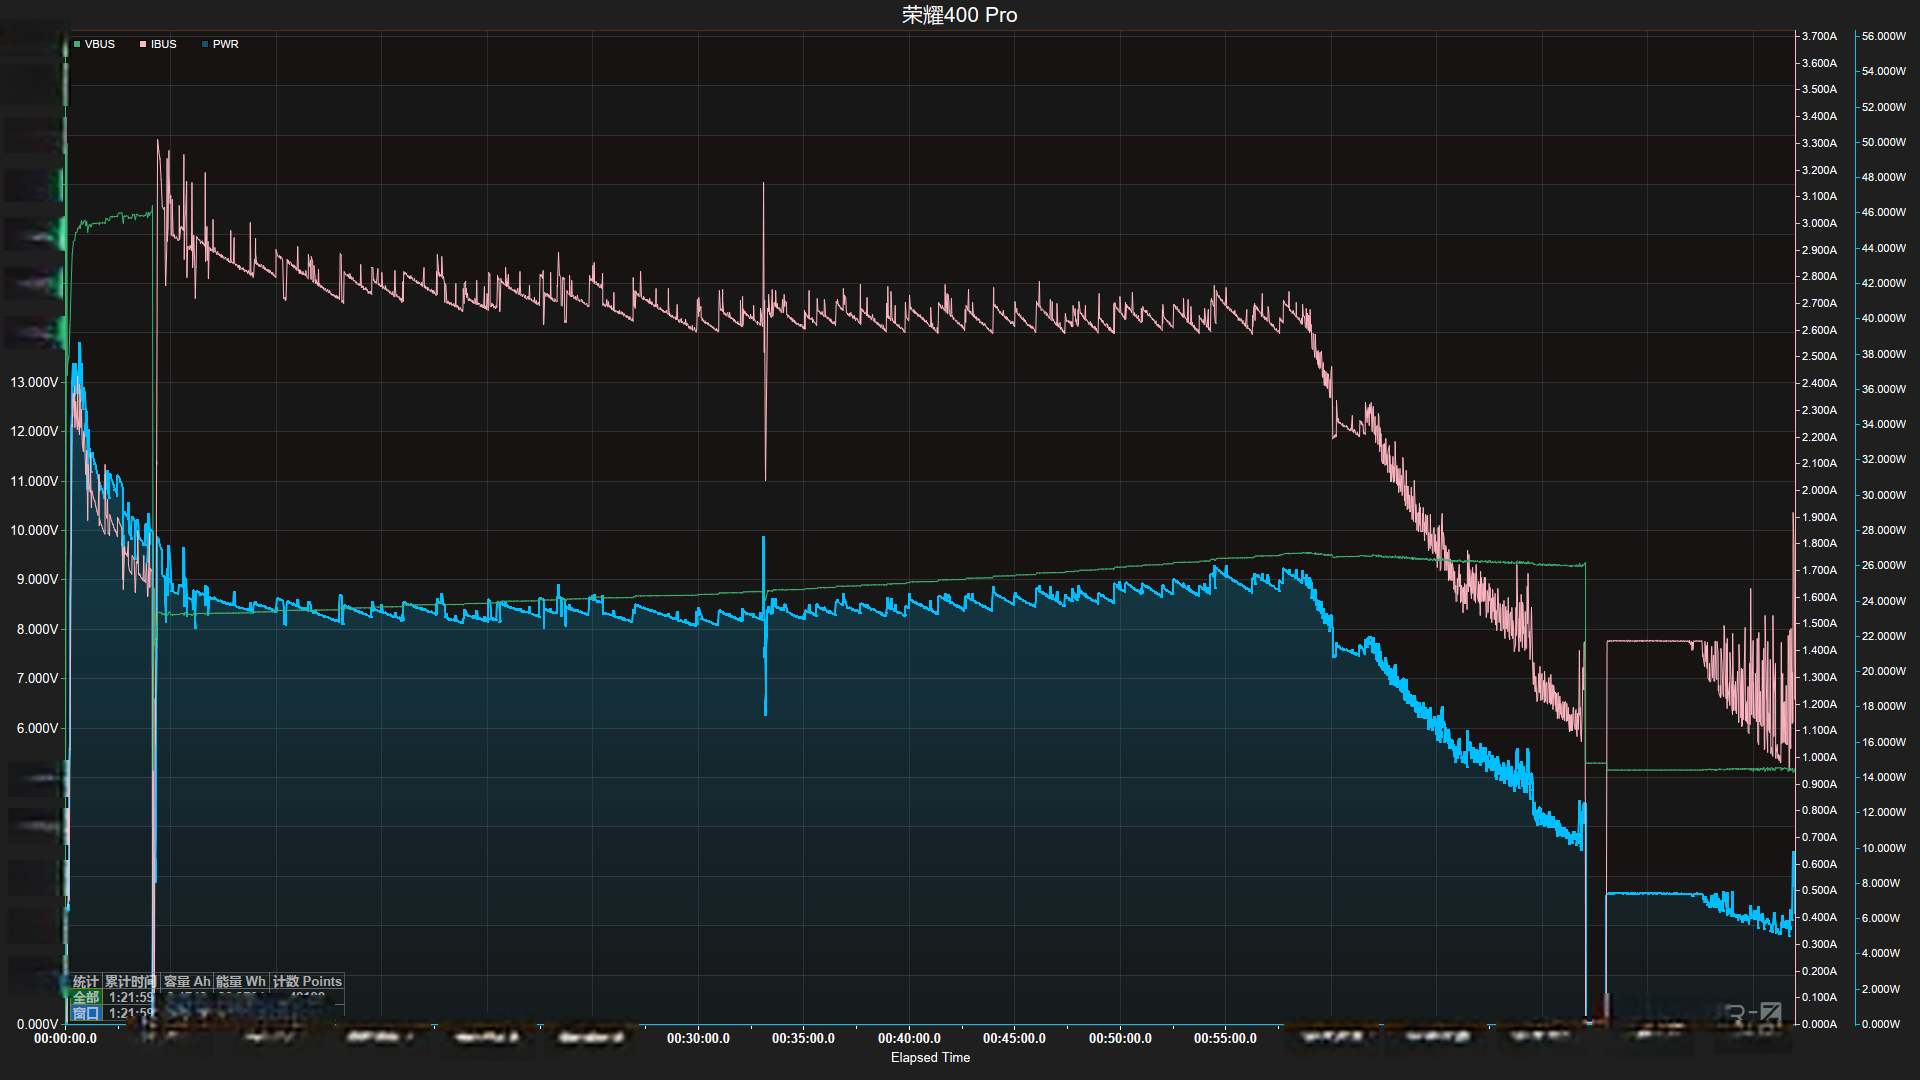Click the 10.000W power axis label
The width and height of the screenshot is (1920, 1080).
click(1884, 848)
